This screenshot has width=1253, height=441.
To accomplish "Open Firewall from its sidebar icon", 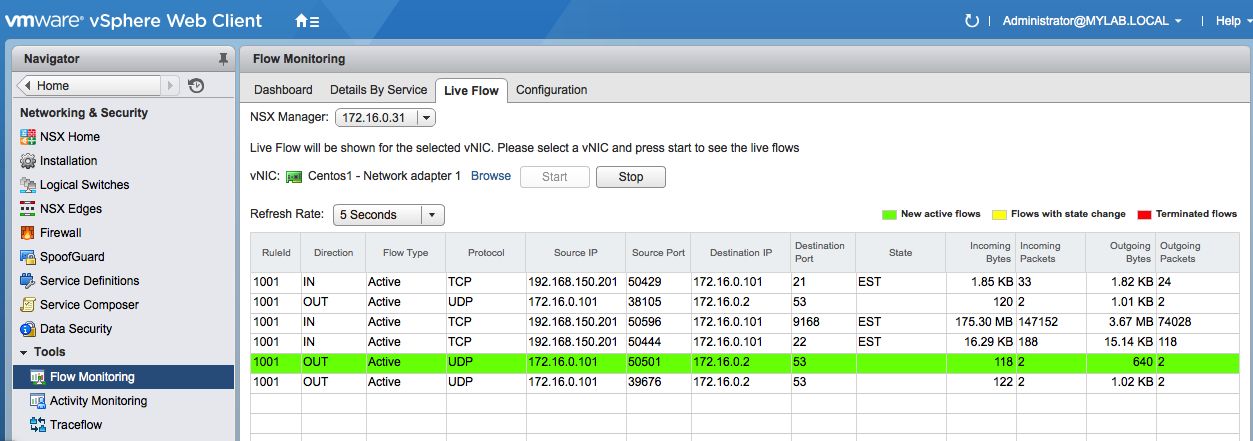I will click(x=28, y=233).
